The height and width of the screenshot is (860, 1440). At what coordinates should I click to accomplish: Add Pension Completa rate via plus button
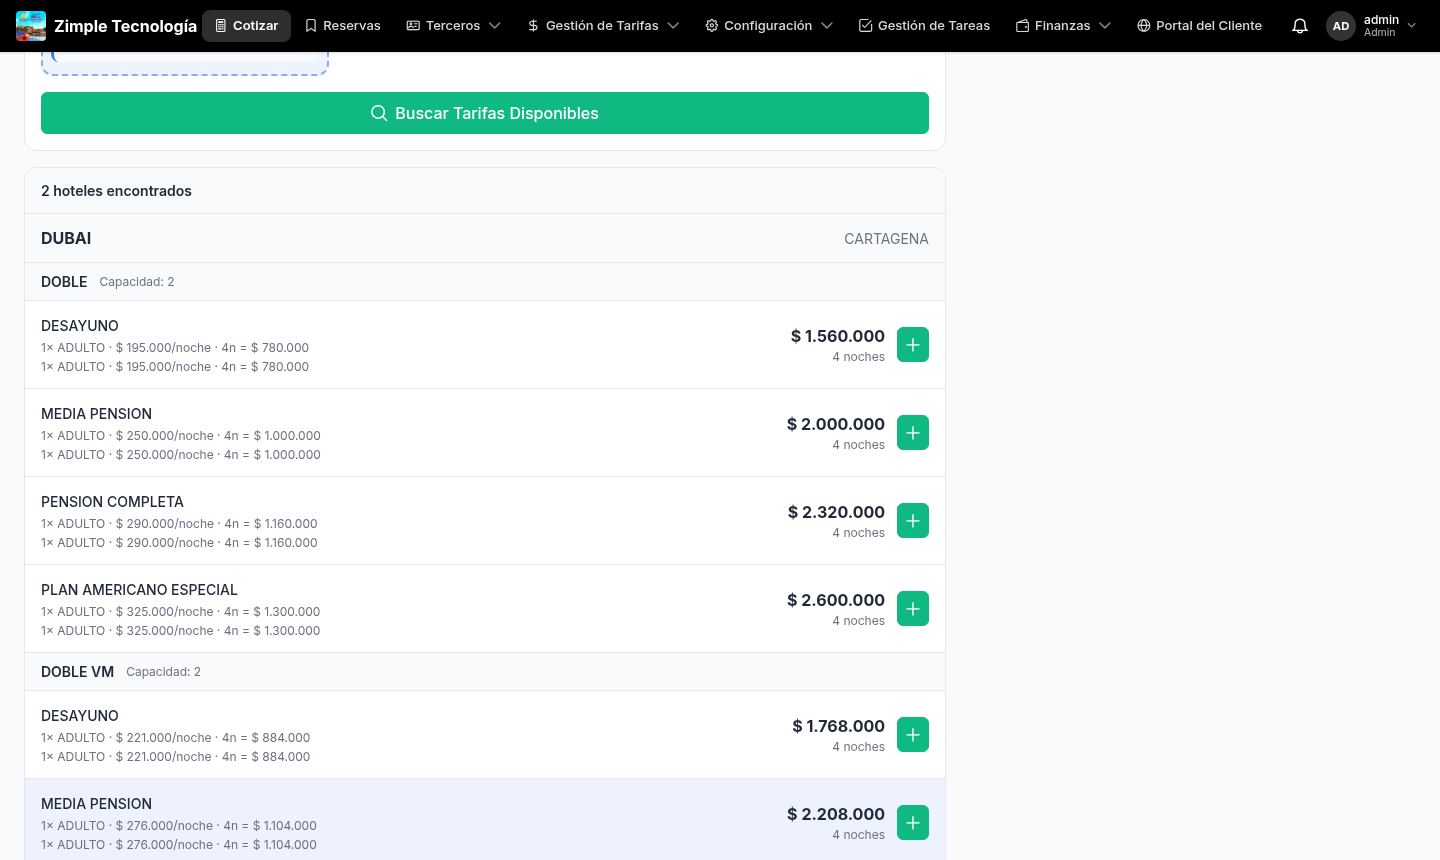[x=912, y=521]
